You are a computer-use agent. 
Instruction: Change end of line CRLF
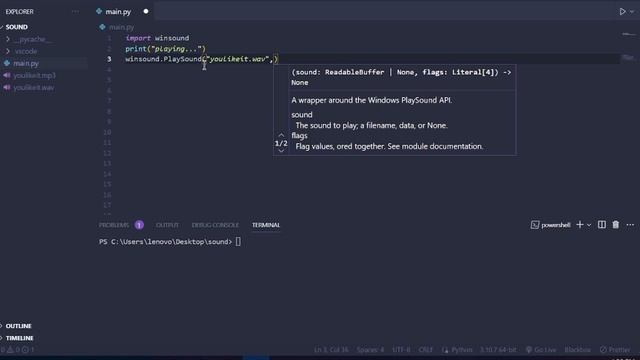point(425,350)
